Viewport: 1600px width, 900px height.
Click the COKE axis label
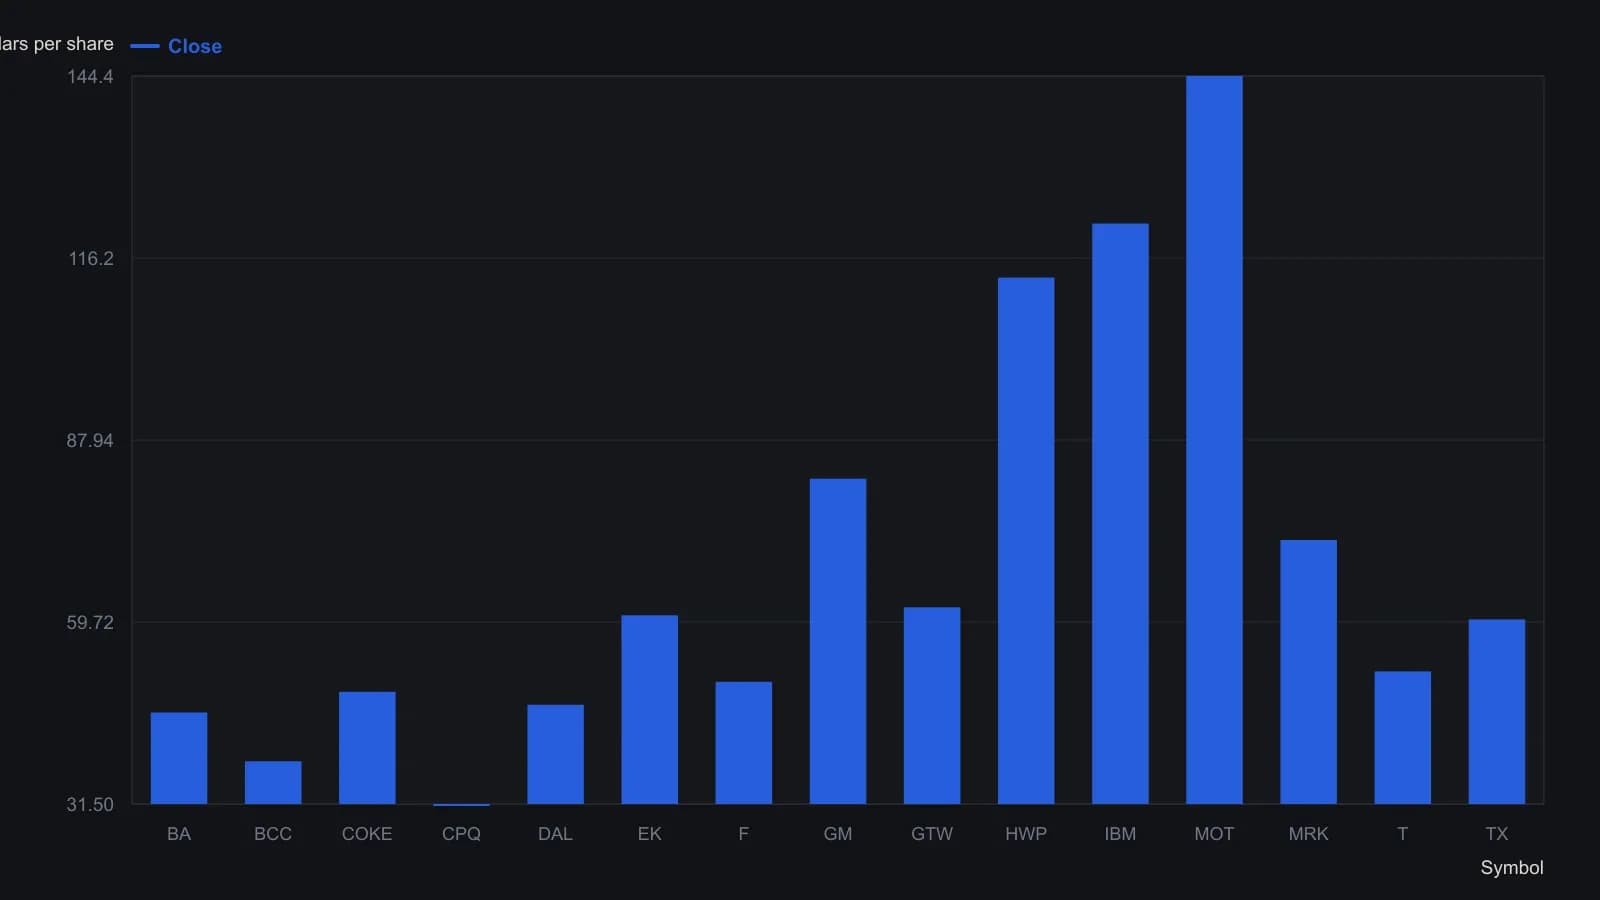point(367,834)
